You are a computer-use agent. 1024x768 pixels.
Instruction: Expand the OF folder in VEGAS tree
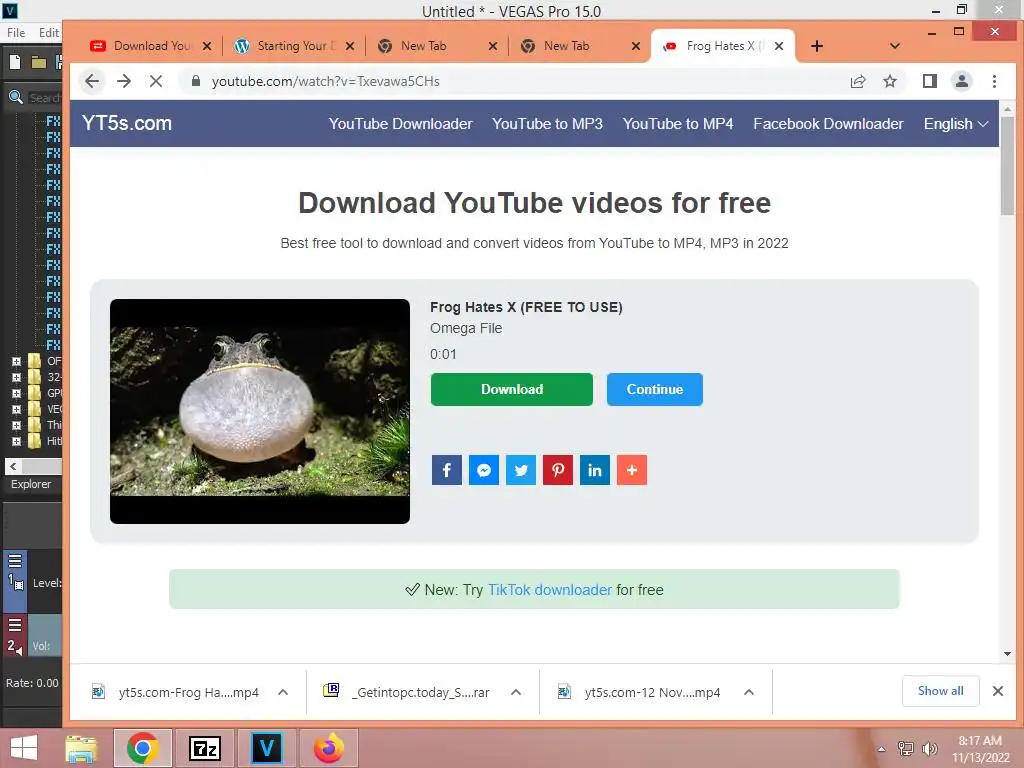[x=16, y=361]
